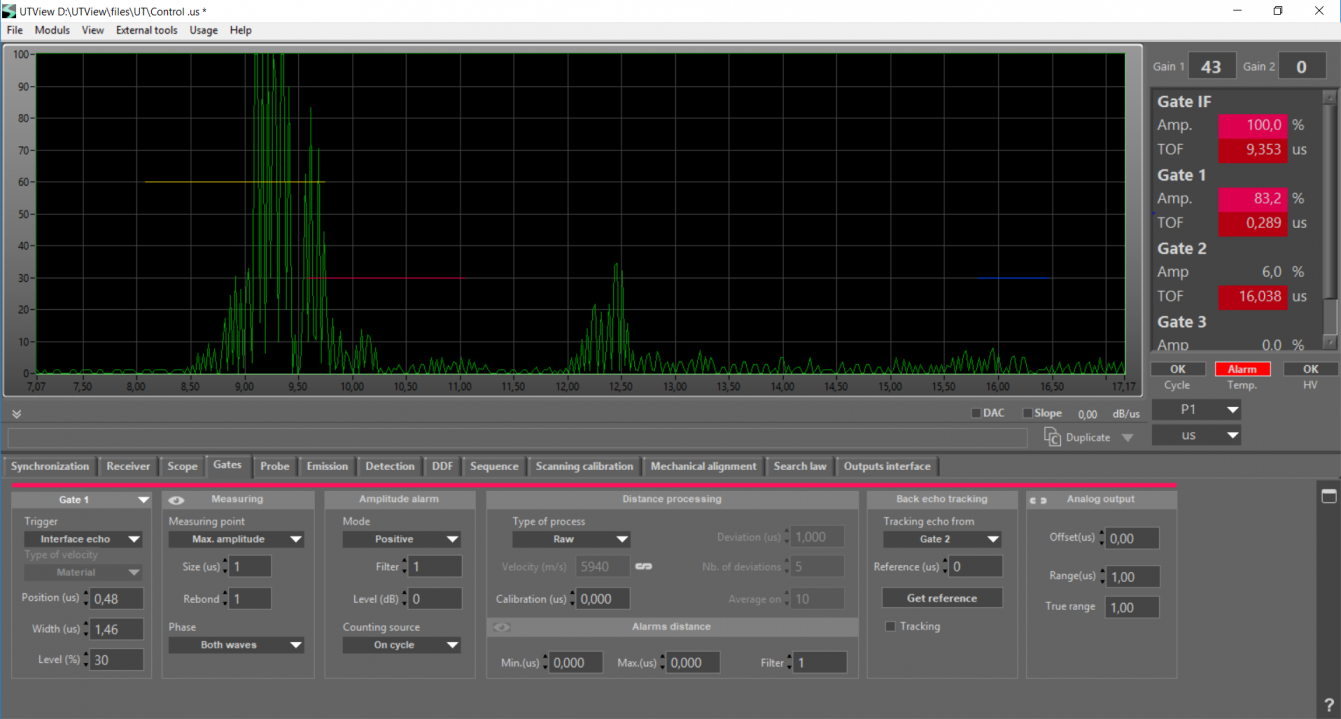Switch to the Receiver tab
Screen dimensions: 1341x719
point(128,466)
